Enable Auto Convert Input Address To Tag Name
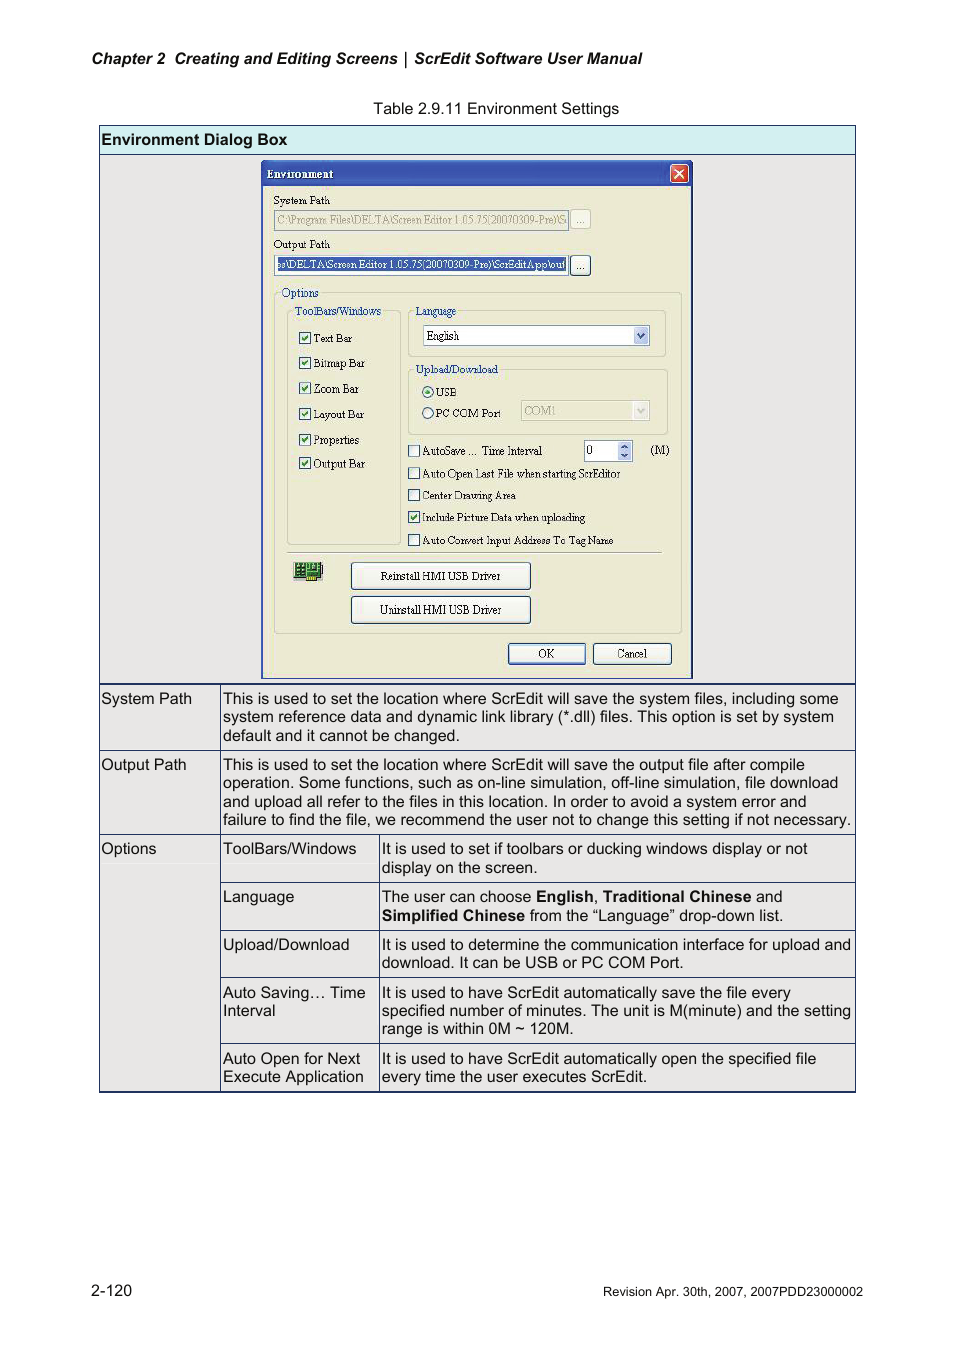The image size is (954, 1351). click(x=414, y=540)
